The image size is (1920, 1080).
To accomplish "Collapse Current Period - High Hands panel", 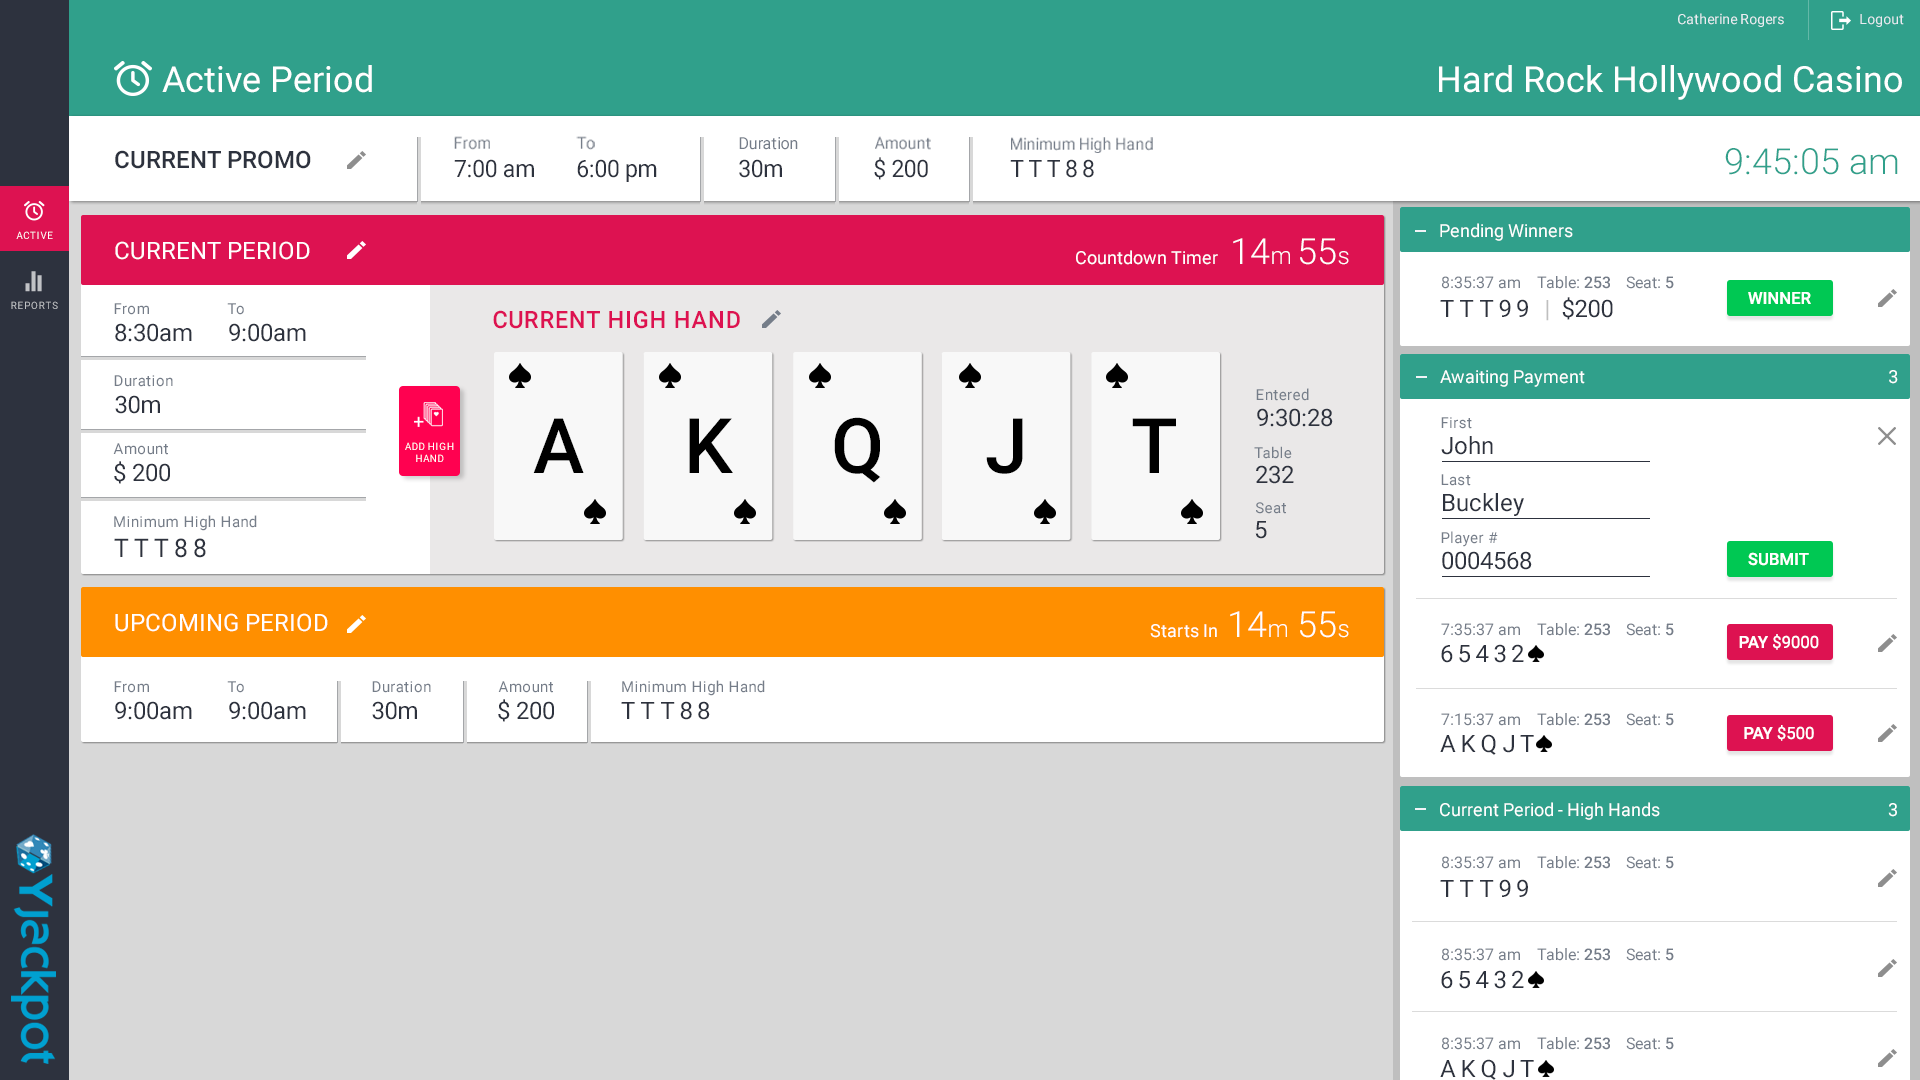I will point(1420,810).
